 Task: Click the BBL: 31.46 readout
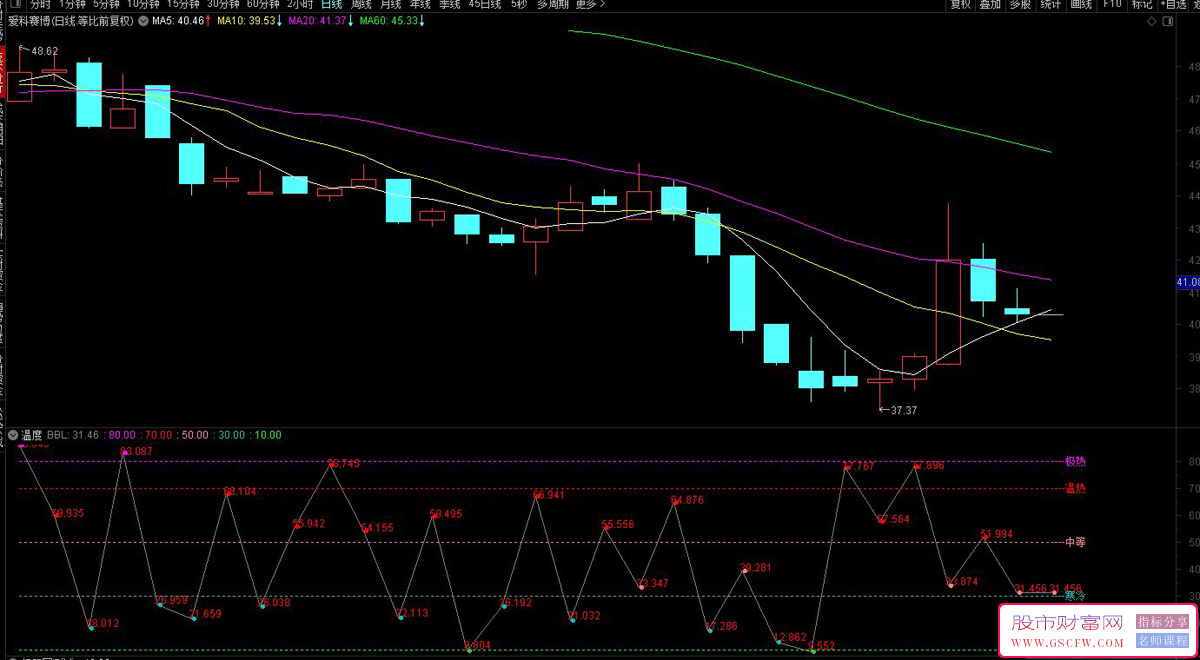pyautogui.click(x=73, y=435)
